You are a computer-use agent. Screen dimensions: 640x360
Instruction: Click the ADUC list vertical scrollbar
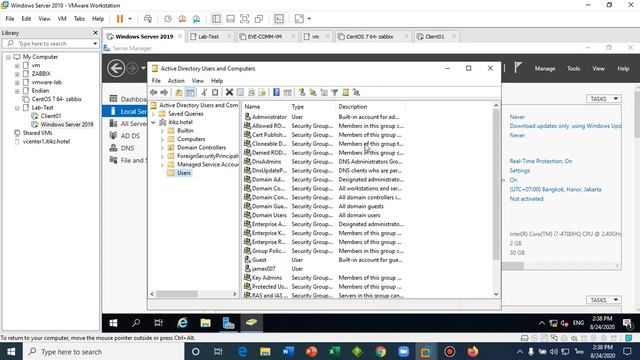point(496,184)
